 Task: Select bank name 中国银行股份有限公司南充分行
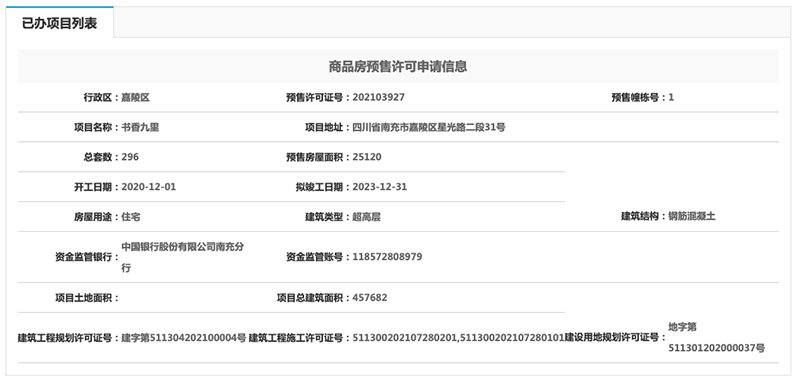click(183, 257)
